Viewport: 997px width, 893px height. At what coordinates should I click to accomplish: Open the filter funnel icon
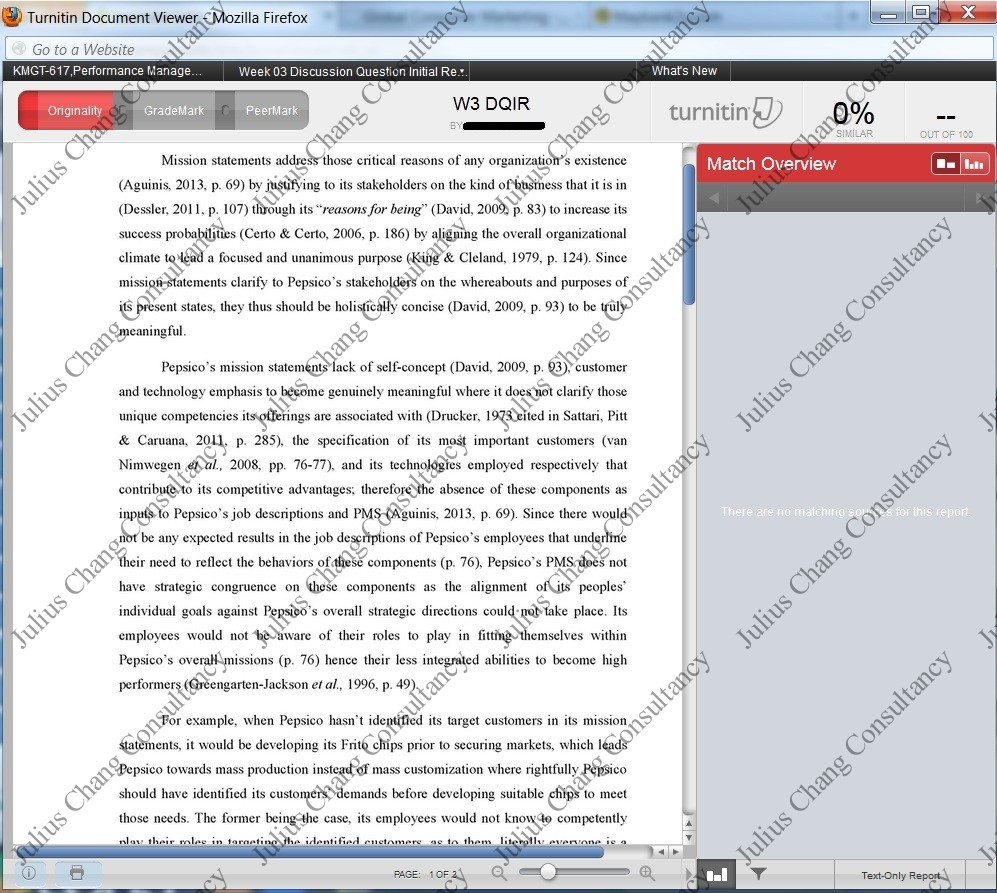(x=759, y=874)
